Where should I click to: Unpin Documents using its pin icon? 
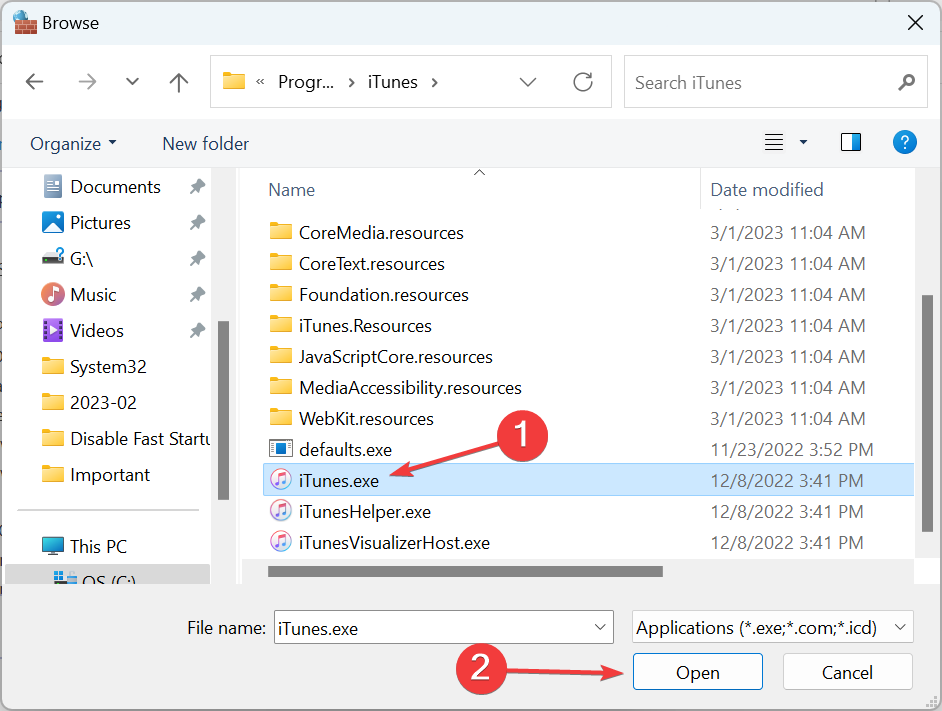click(x=197, y=187)
